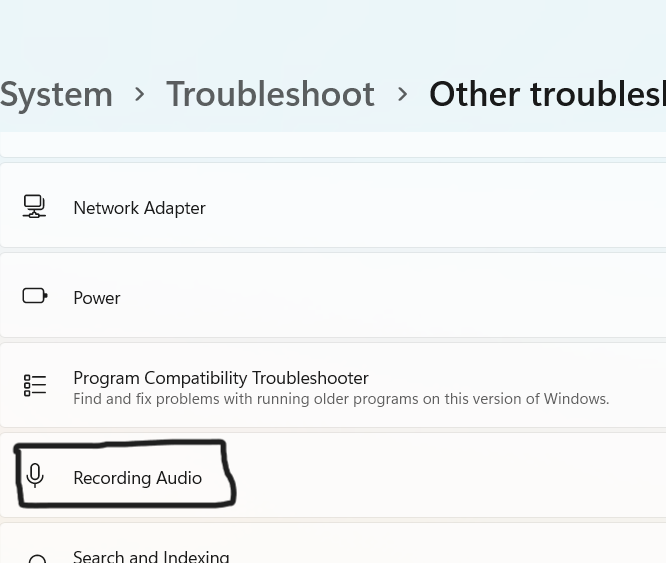Image resolution: width=666 pixels, height=563 pixels.
Task: Click the Network Adapter icon
Action: (35, 207)
